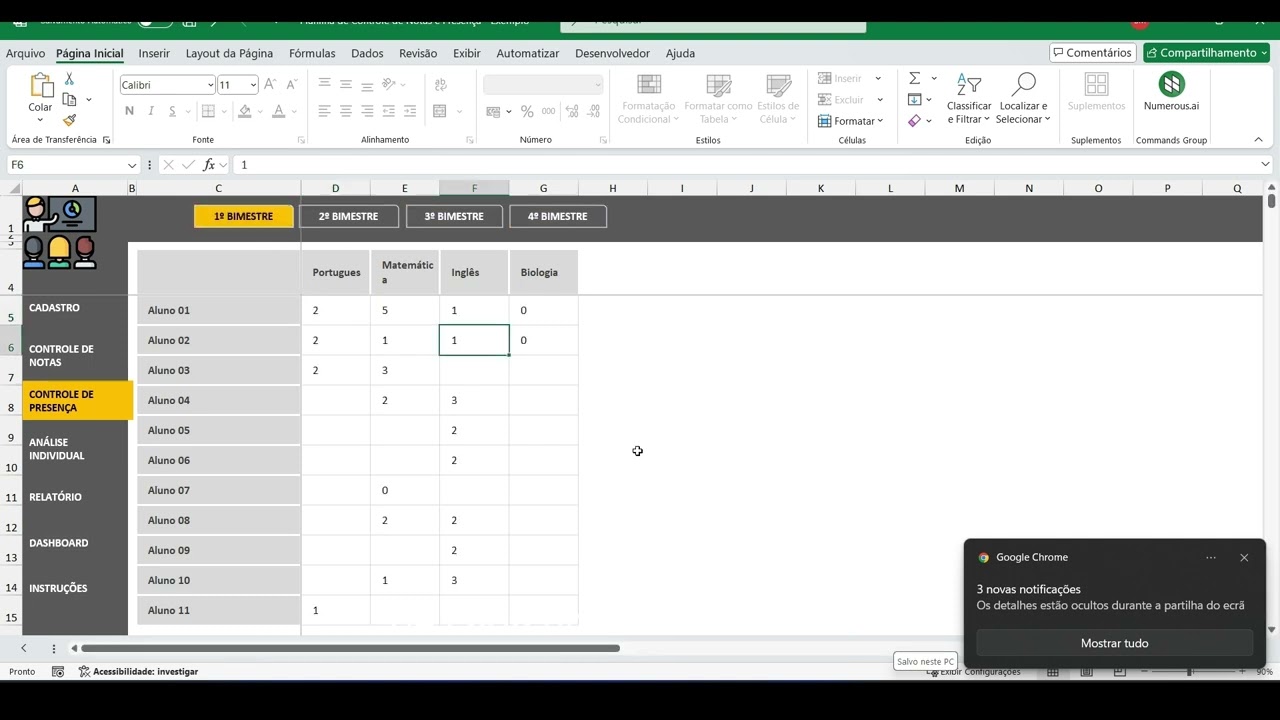1280x720 pixels.
Task: Open the number format combo box
Action: pyautogui.click(x=544, y=85)
